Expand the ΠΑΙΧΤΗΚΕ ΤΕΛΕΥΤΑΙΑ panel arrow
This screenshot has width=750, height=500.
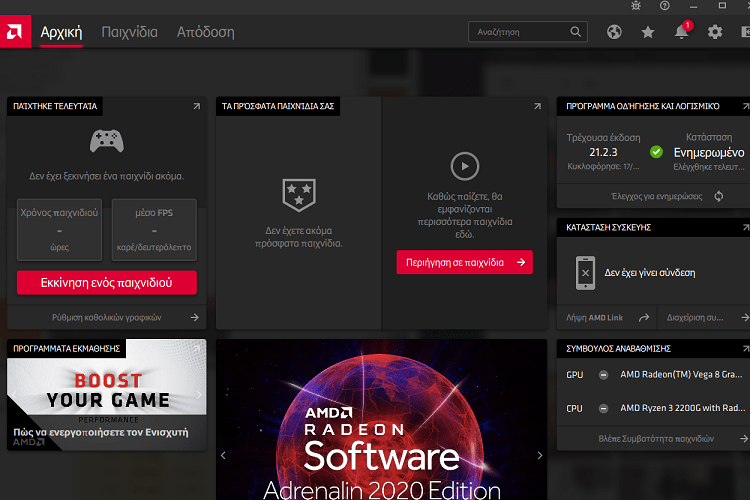[x=197, y=106]
